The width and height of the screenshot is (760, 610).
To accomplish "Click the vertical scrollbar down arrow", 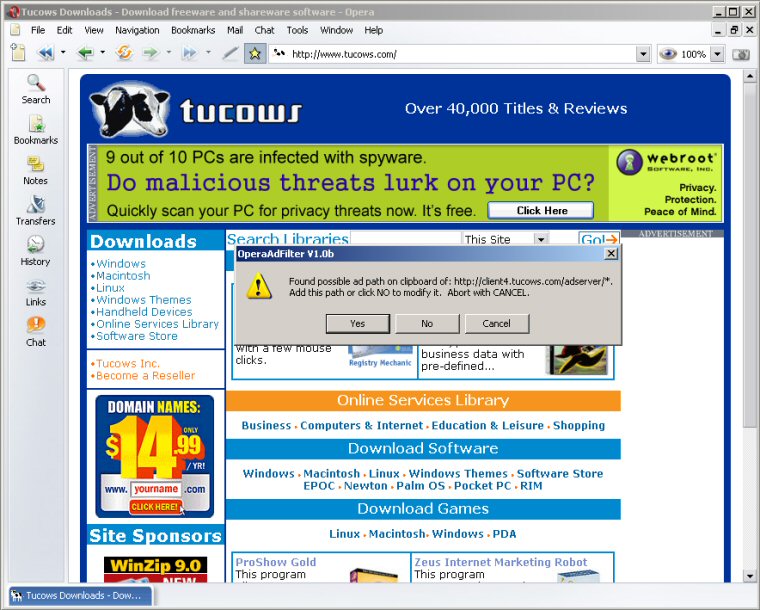I will coord(750,576).
